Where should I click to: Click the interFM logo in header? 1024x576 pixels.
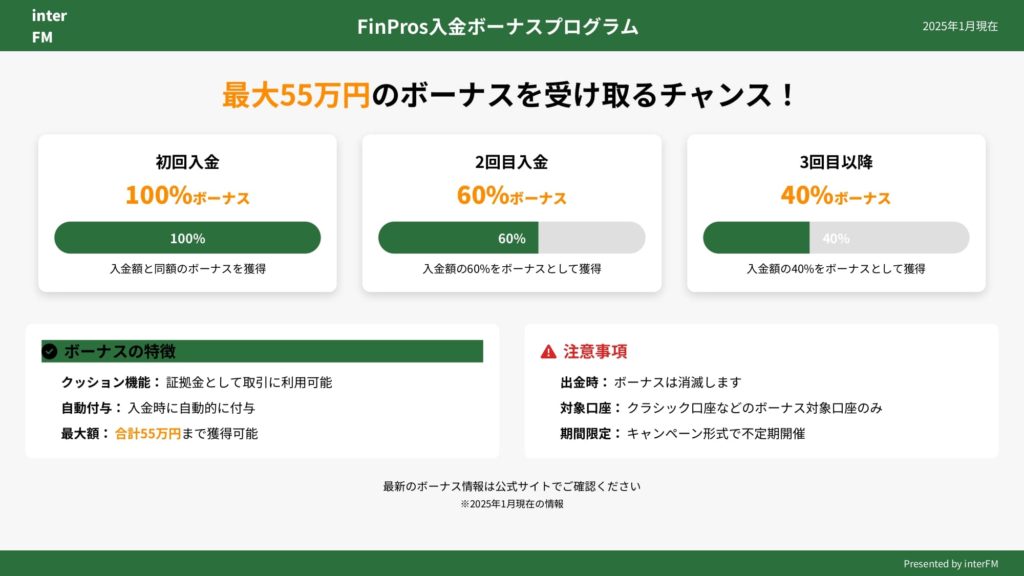(x=49, y=26)
